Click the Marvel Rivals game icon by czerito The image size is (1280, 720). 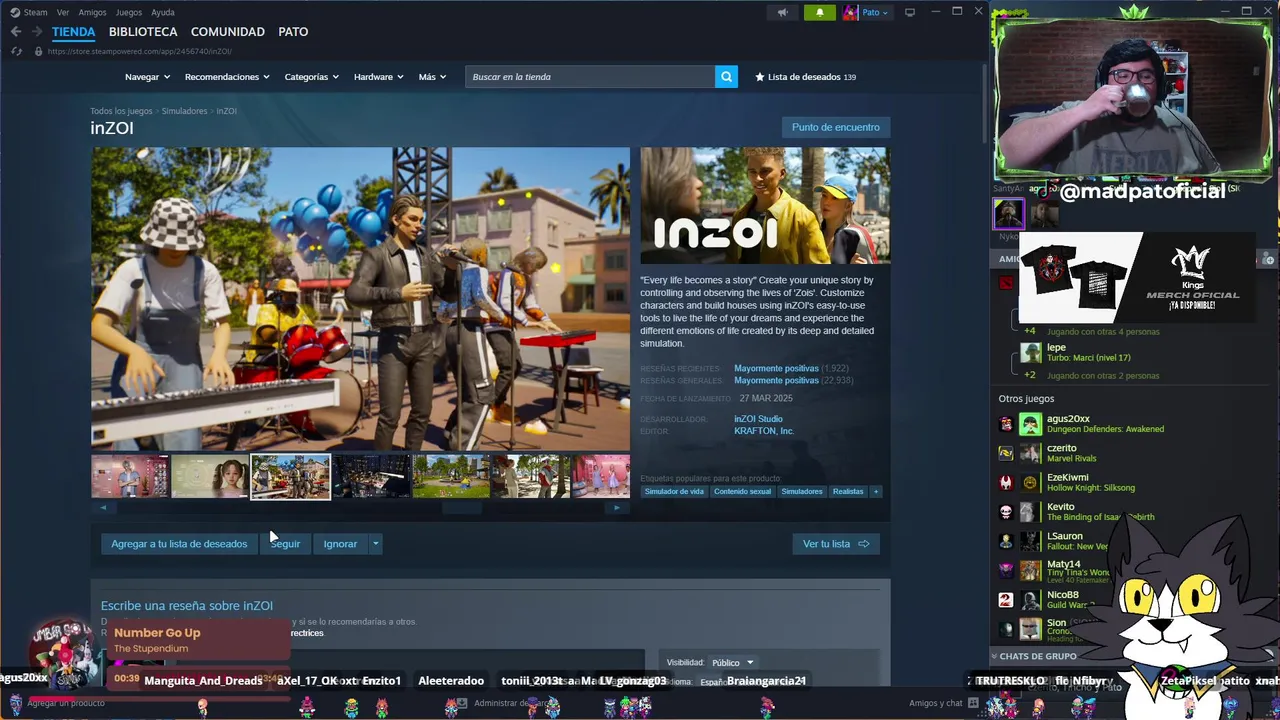[1006, 453]
